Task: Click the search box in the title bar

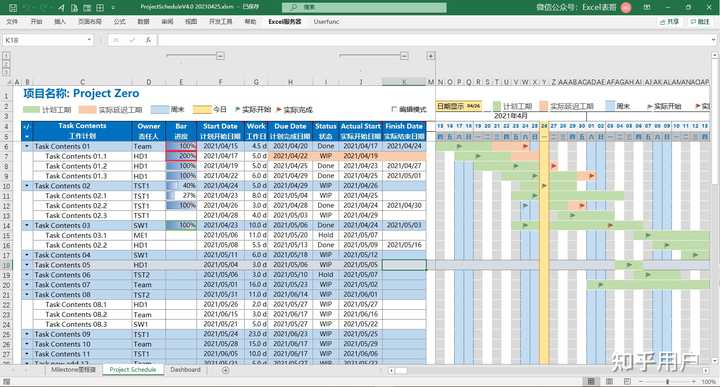Action: [364, 7]
